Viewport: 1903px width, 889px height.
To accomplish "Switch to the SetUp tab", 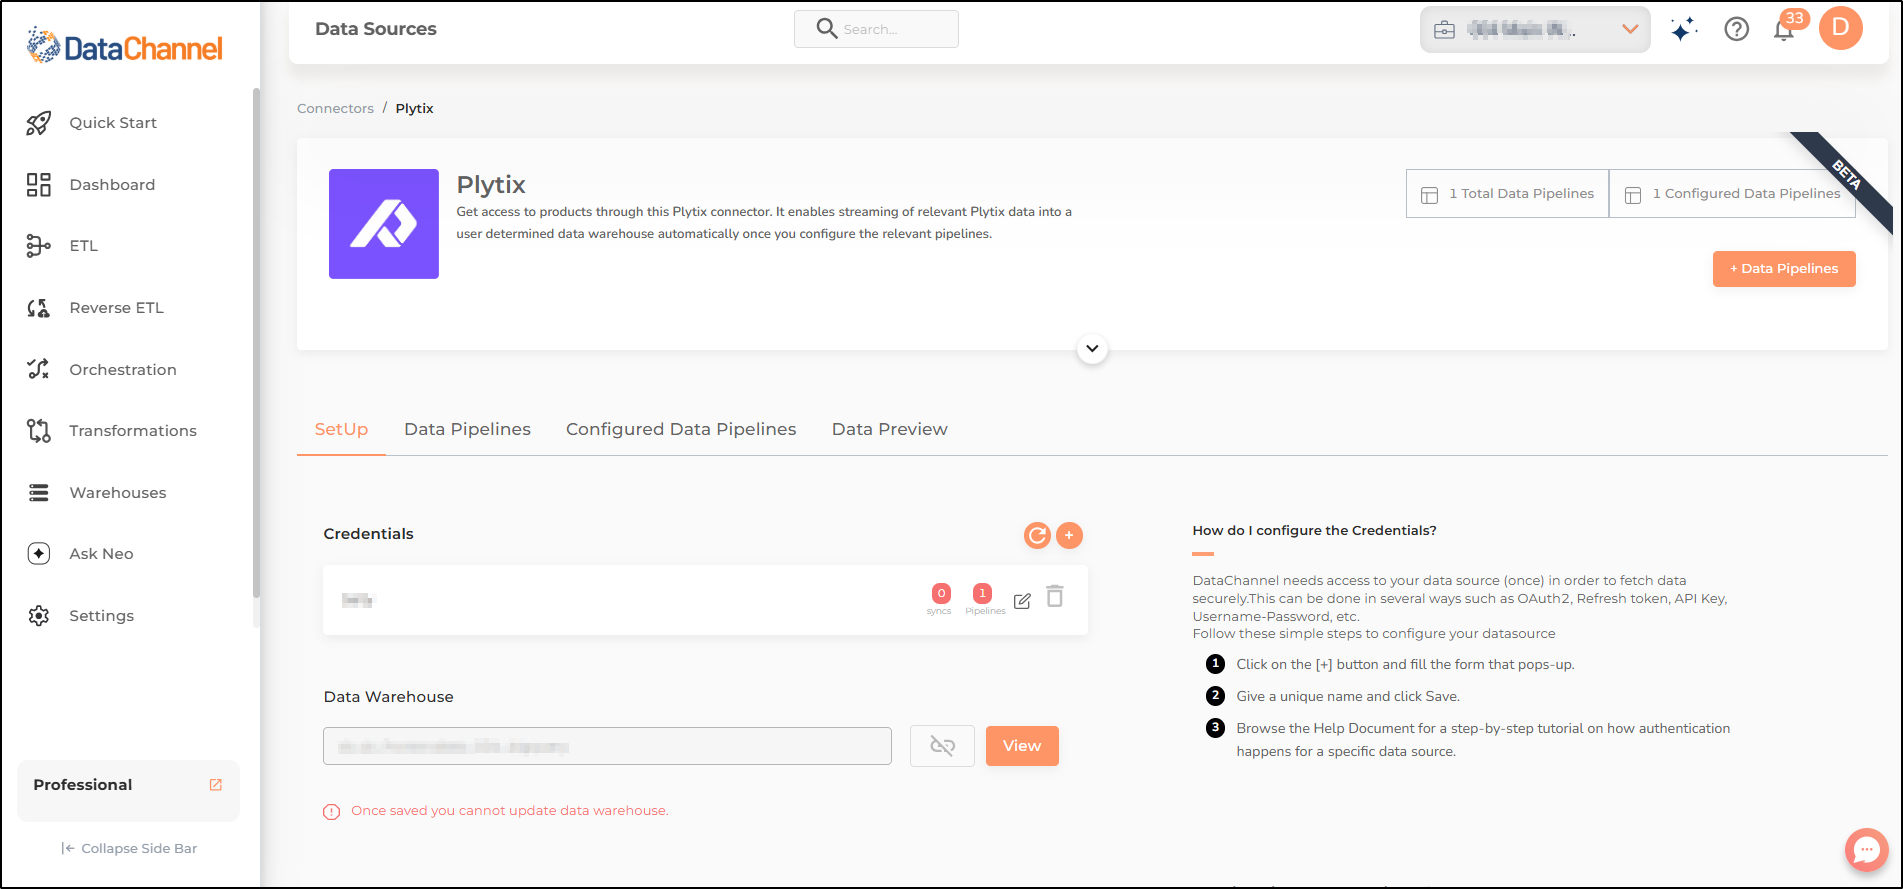I will tap(341, 429).
